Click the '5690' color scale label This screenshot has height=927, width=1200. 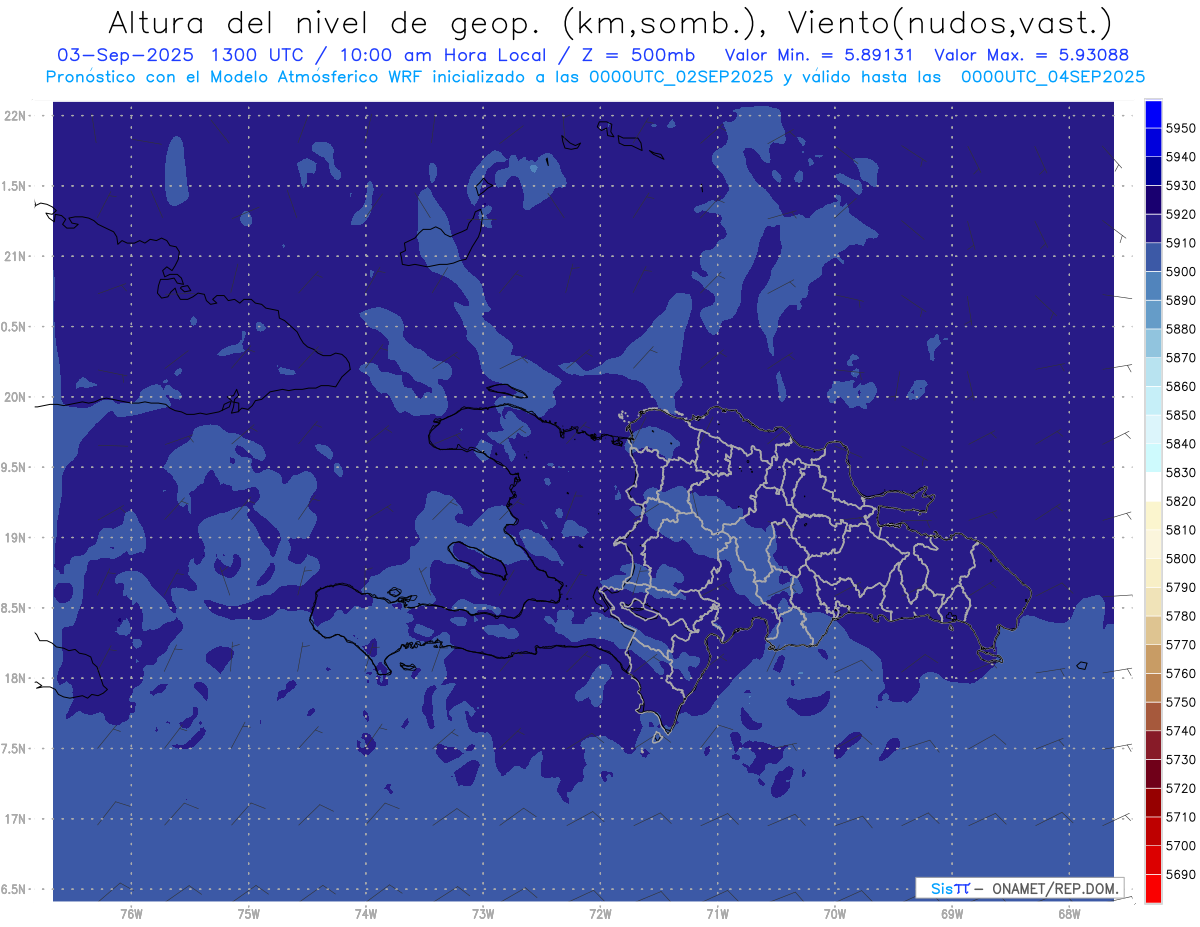coord(1180,874)
